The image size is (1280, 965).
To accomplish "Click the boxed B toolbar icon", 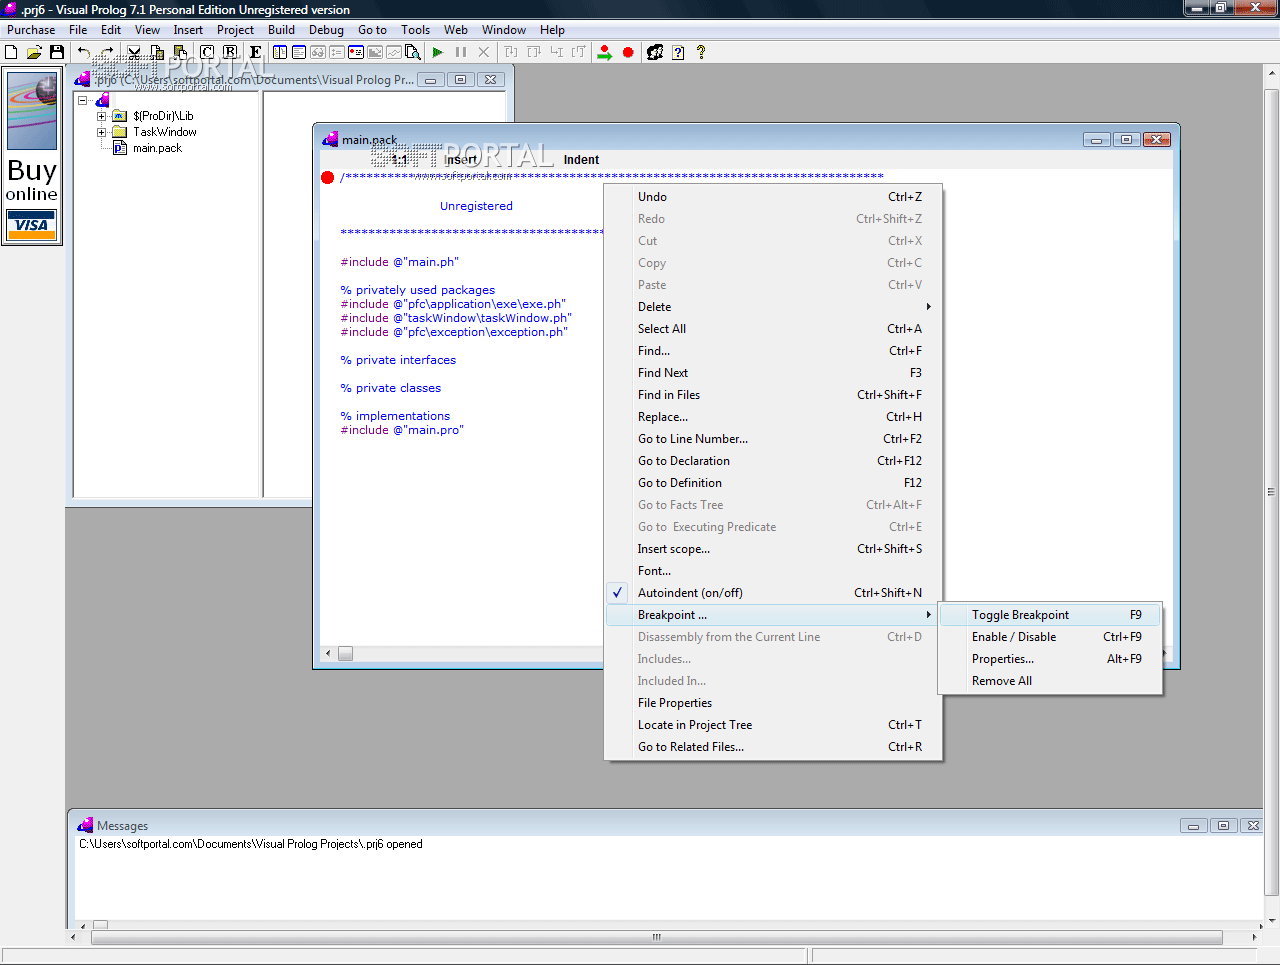I will point(230,52).
